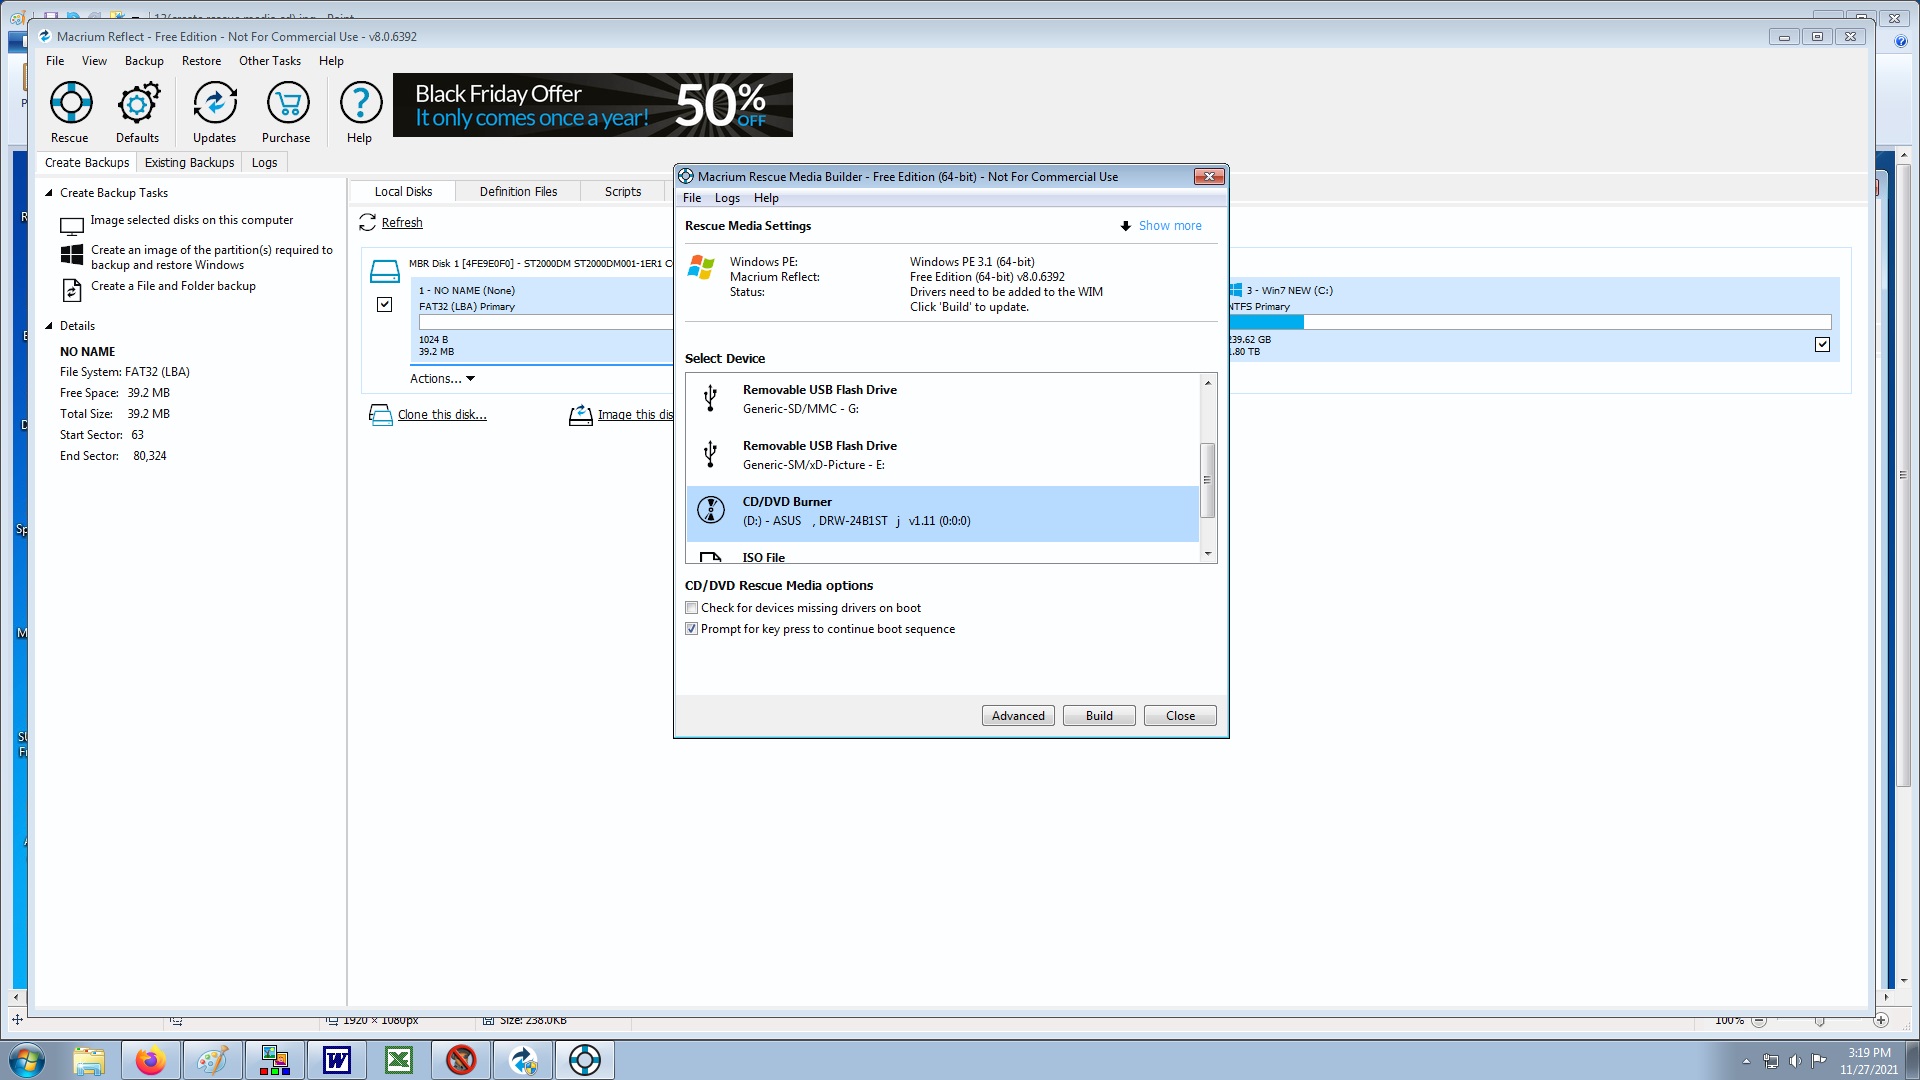Open the Defaults gear icon
The height and width of the screenshot is (1080, 1920).
pyautogui.click(x=138, y=103)
